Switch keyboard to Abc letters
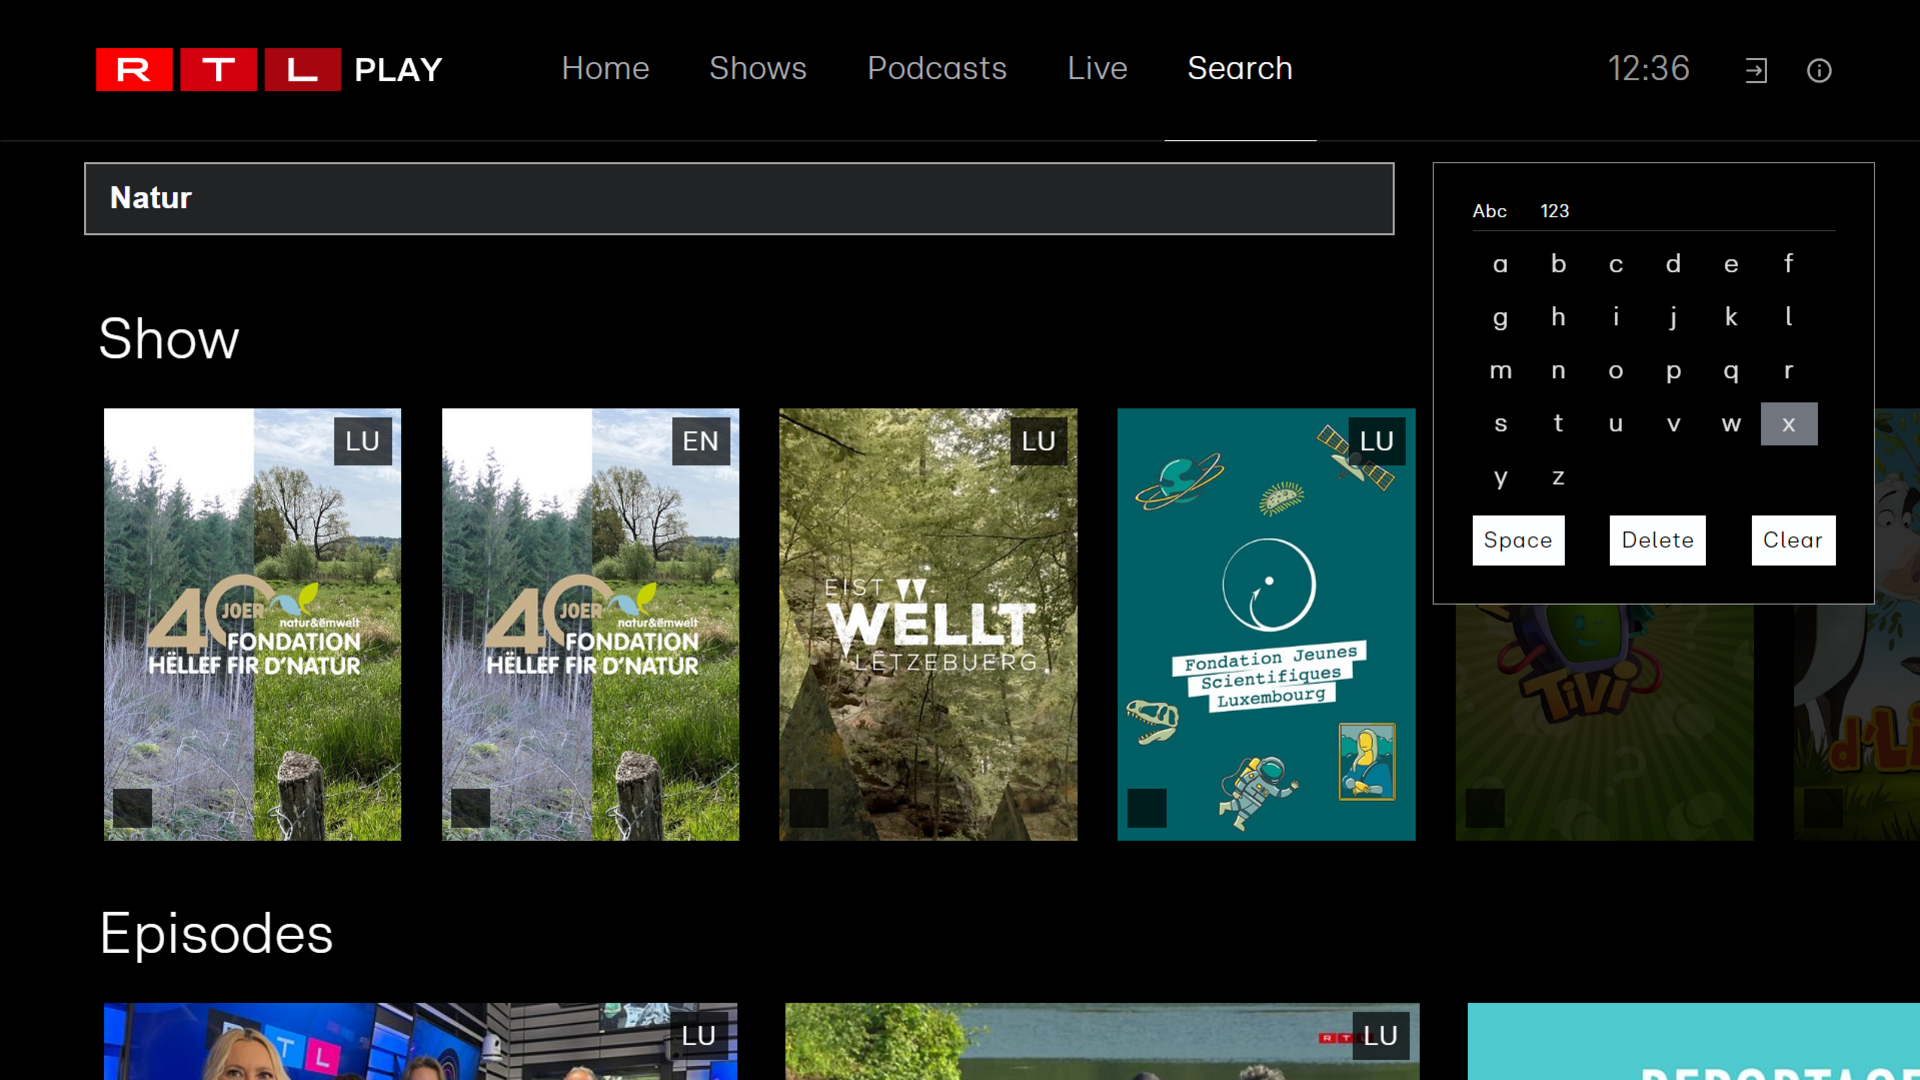The height and width of the screenshot is (1080, 1920). pyautogui.click(x=1489, y=211)
